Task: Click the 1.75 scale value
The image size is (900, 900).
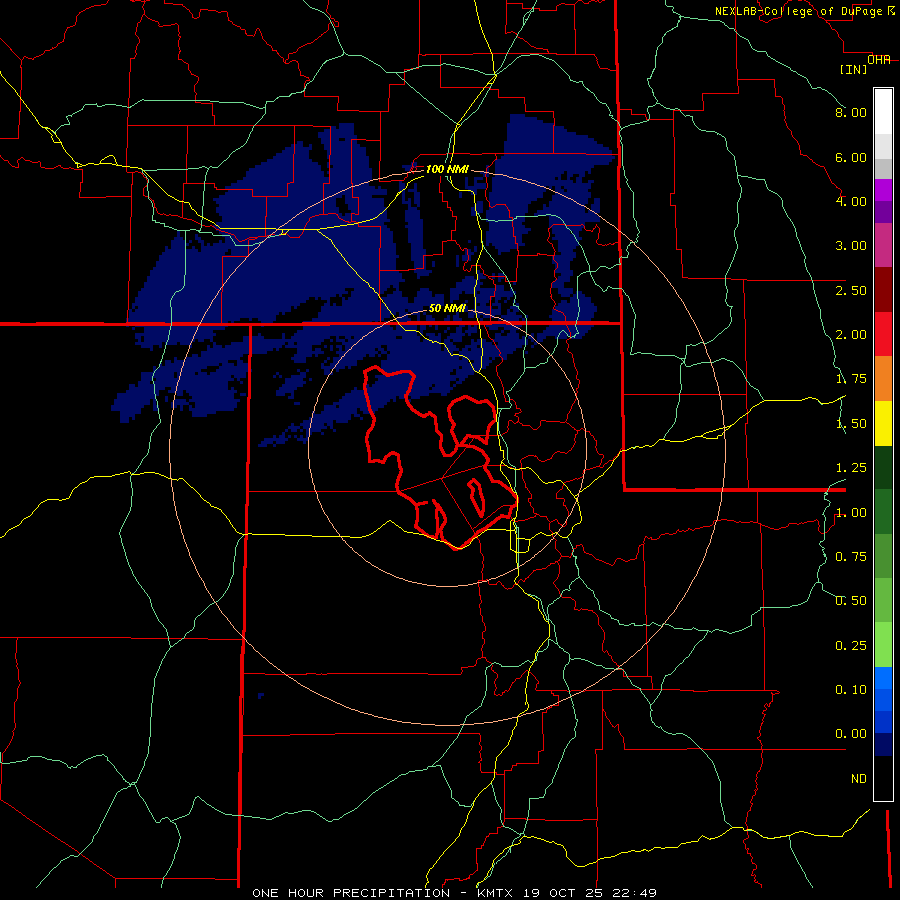Action: (x=851, y=379)
